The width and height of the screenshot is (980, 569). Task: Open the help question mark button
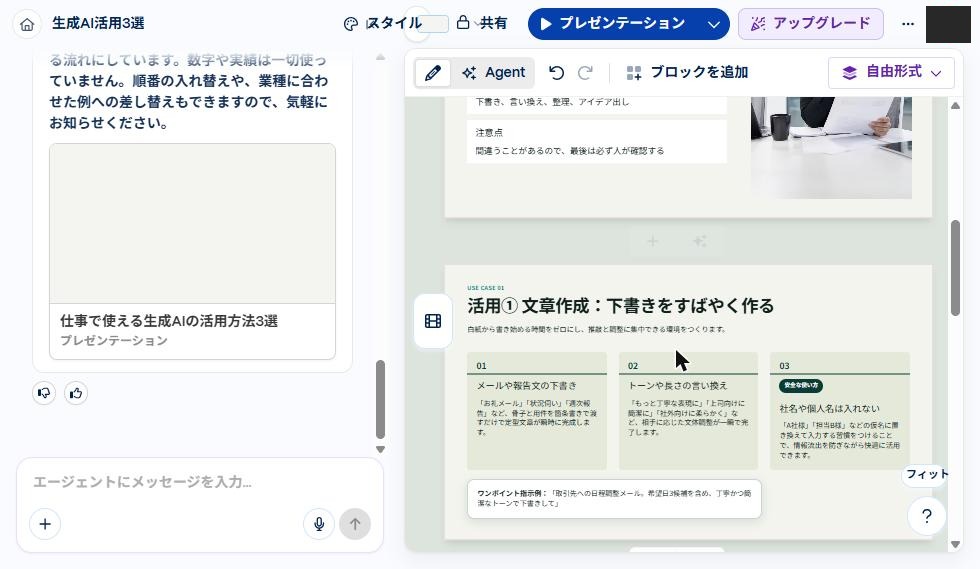pos(926,516)
